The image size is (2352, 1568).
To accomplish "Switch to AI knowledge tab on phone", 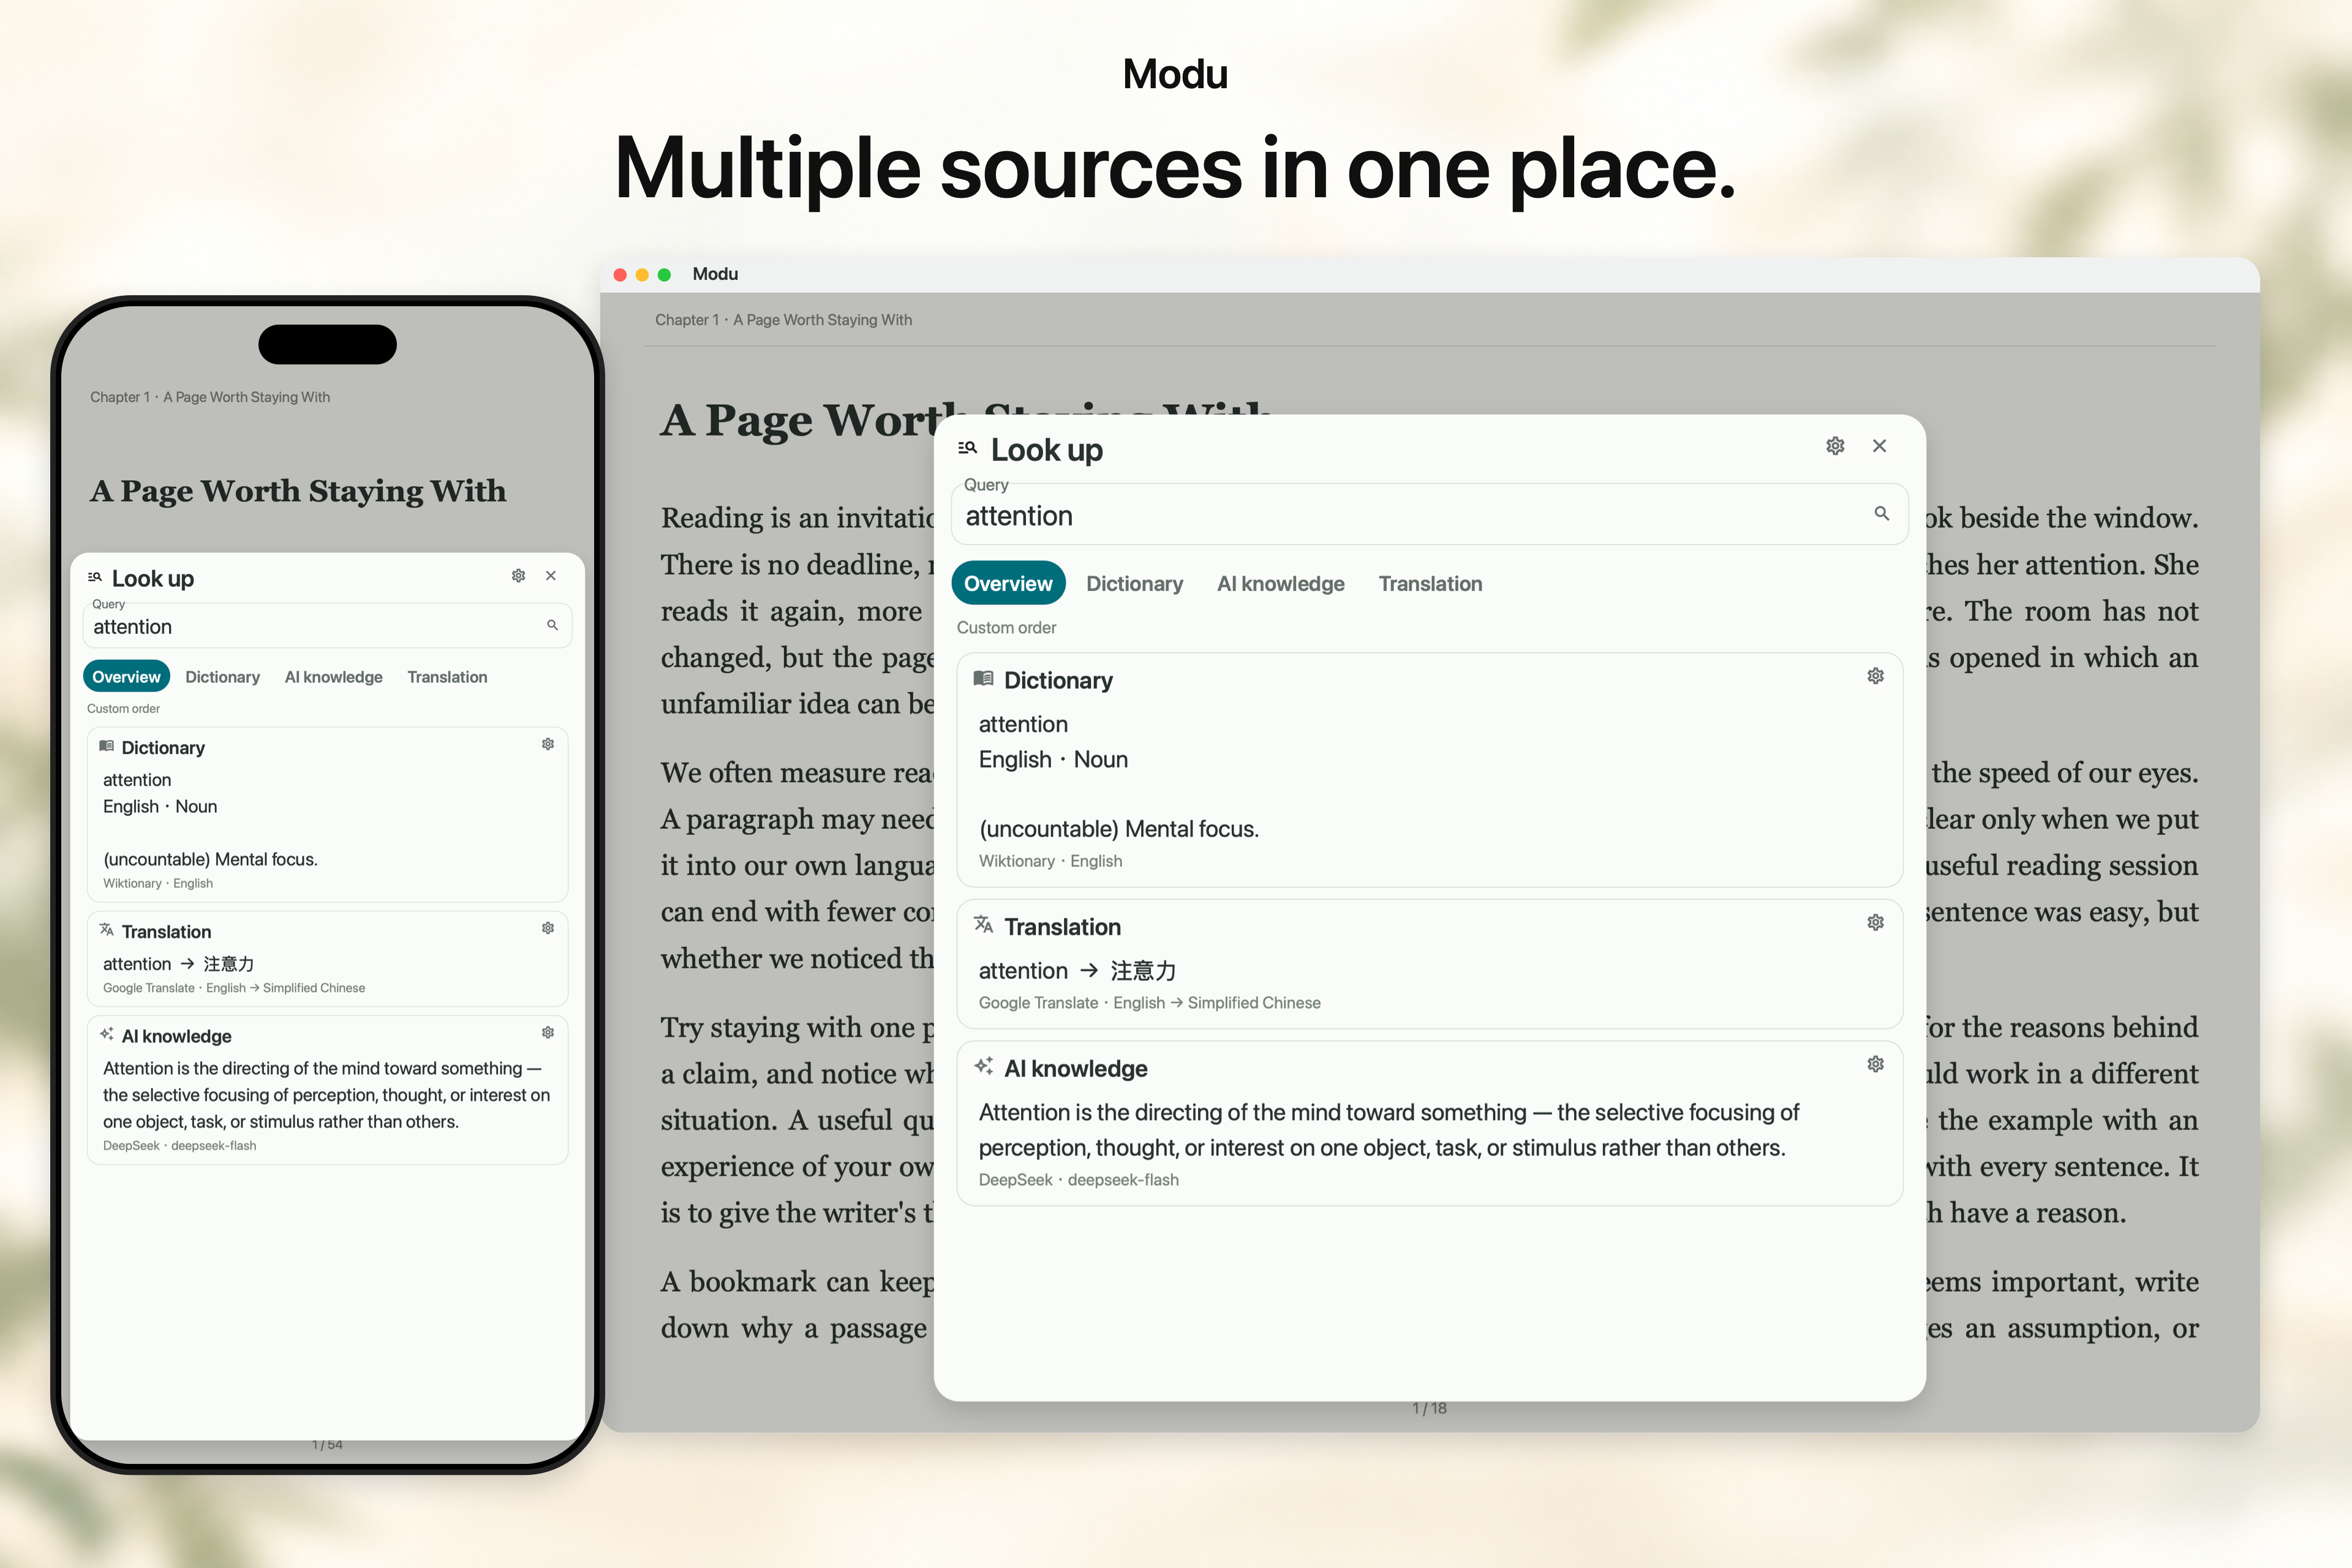I will (333, 677).
